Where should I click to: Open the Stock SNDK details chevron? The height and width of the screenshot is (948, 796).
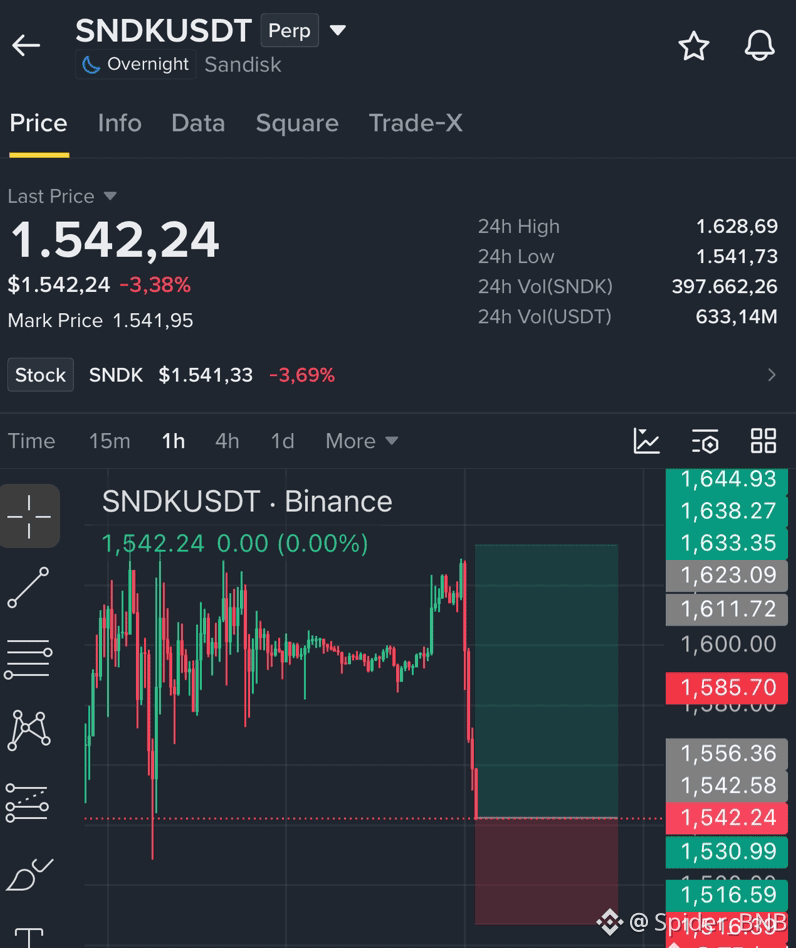[x=771, y=375]
